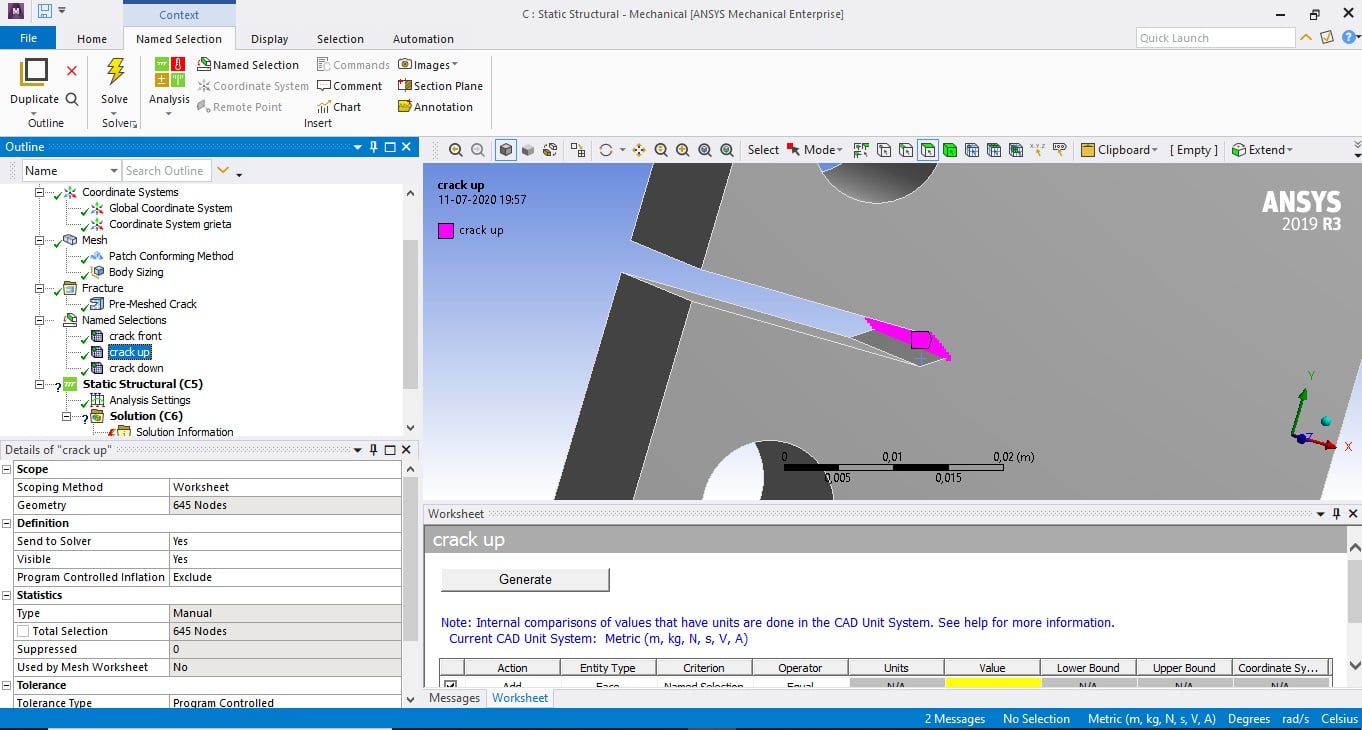The height and width of the screenshot is (730, 1362).
Task: Click the Analysis icon in the ribbon
Action: click(169, 72)
